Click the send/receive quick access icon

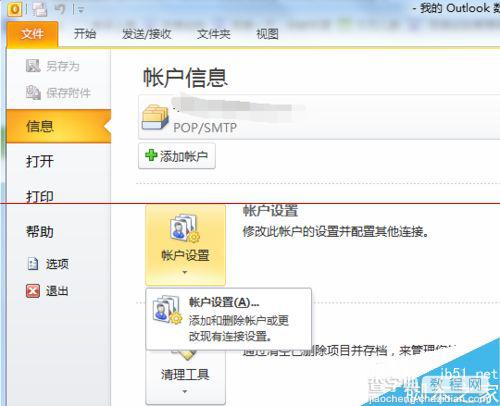pos(40,9)
